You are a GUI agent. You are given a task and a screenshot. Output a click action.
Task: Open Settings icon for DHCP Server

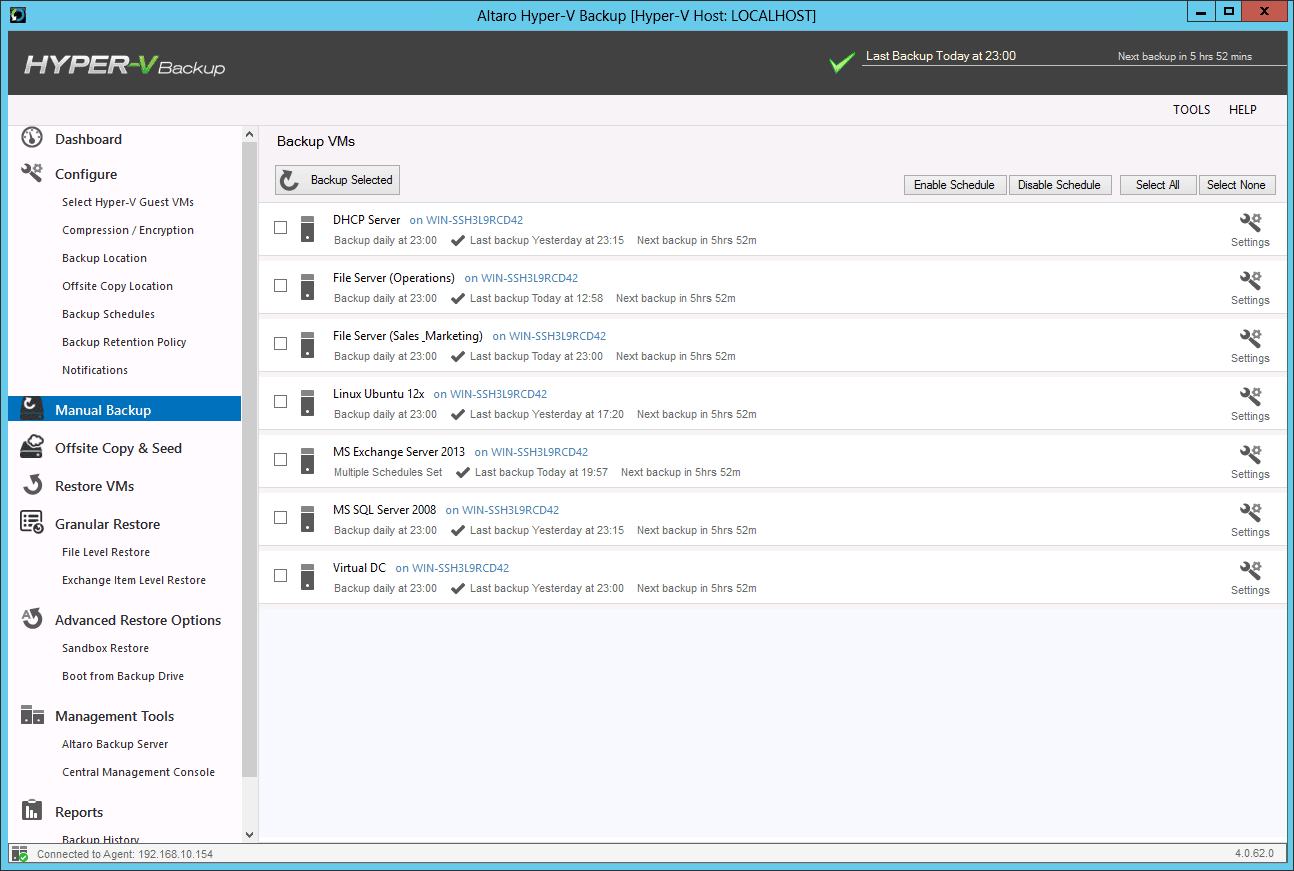coord(1250,222)
